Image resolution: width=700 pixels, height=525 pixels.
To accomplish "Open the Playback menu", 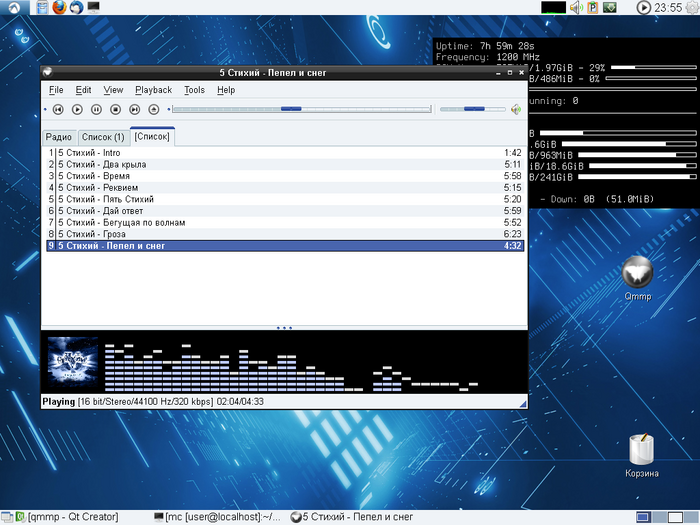I will (153, 90).
